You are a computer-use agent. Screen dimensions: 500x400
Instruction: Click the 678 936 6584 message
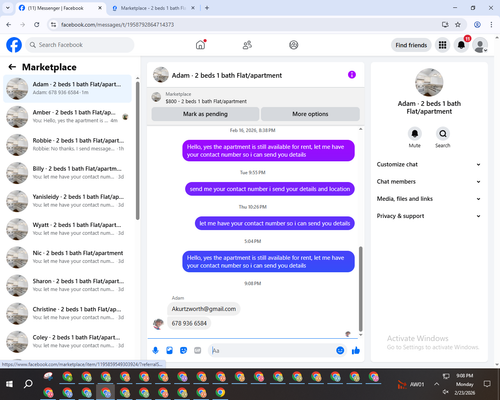click(189, 323)
